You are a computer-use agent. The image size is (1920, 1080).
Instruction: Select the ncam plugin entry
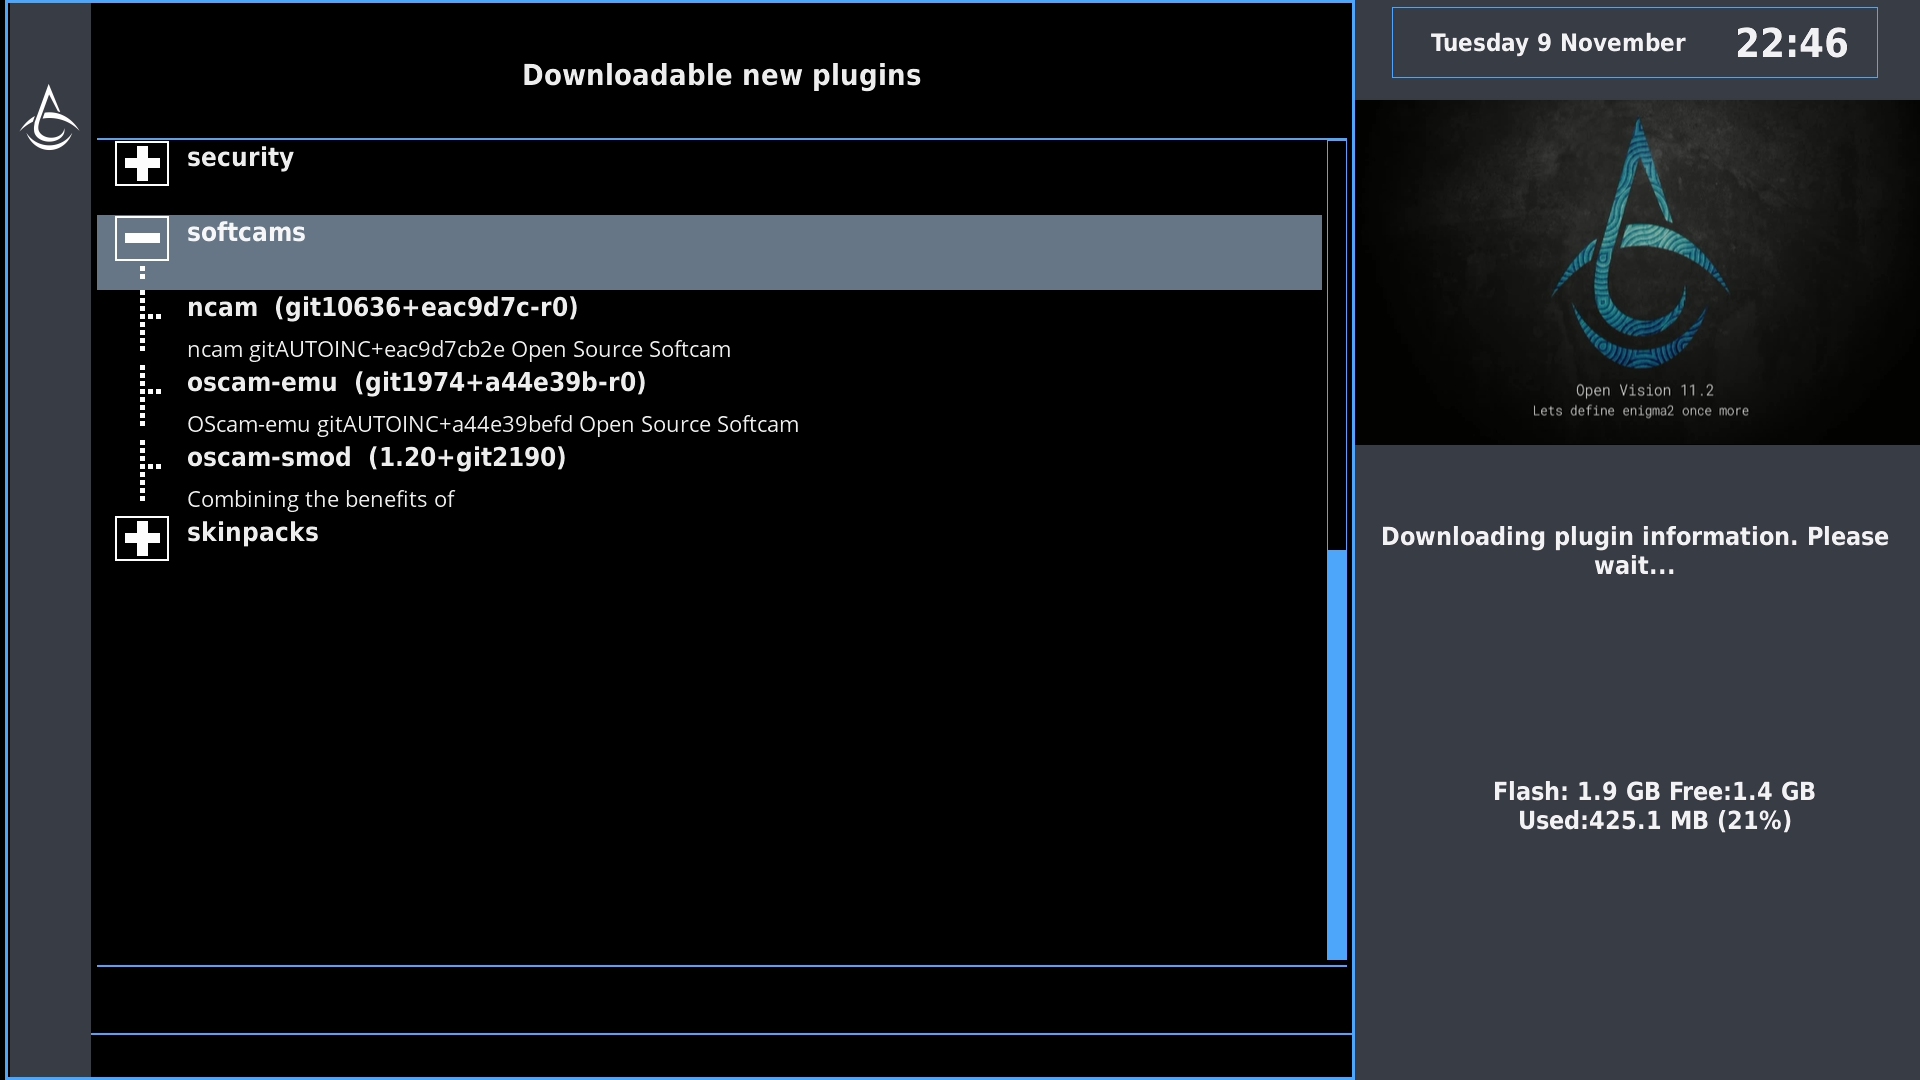pos(382,308)
